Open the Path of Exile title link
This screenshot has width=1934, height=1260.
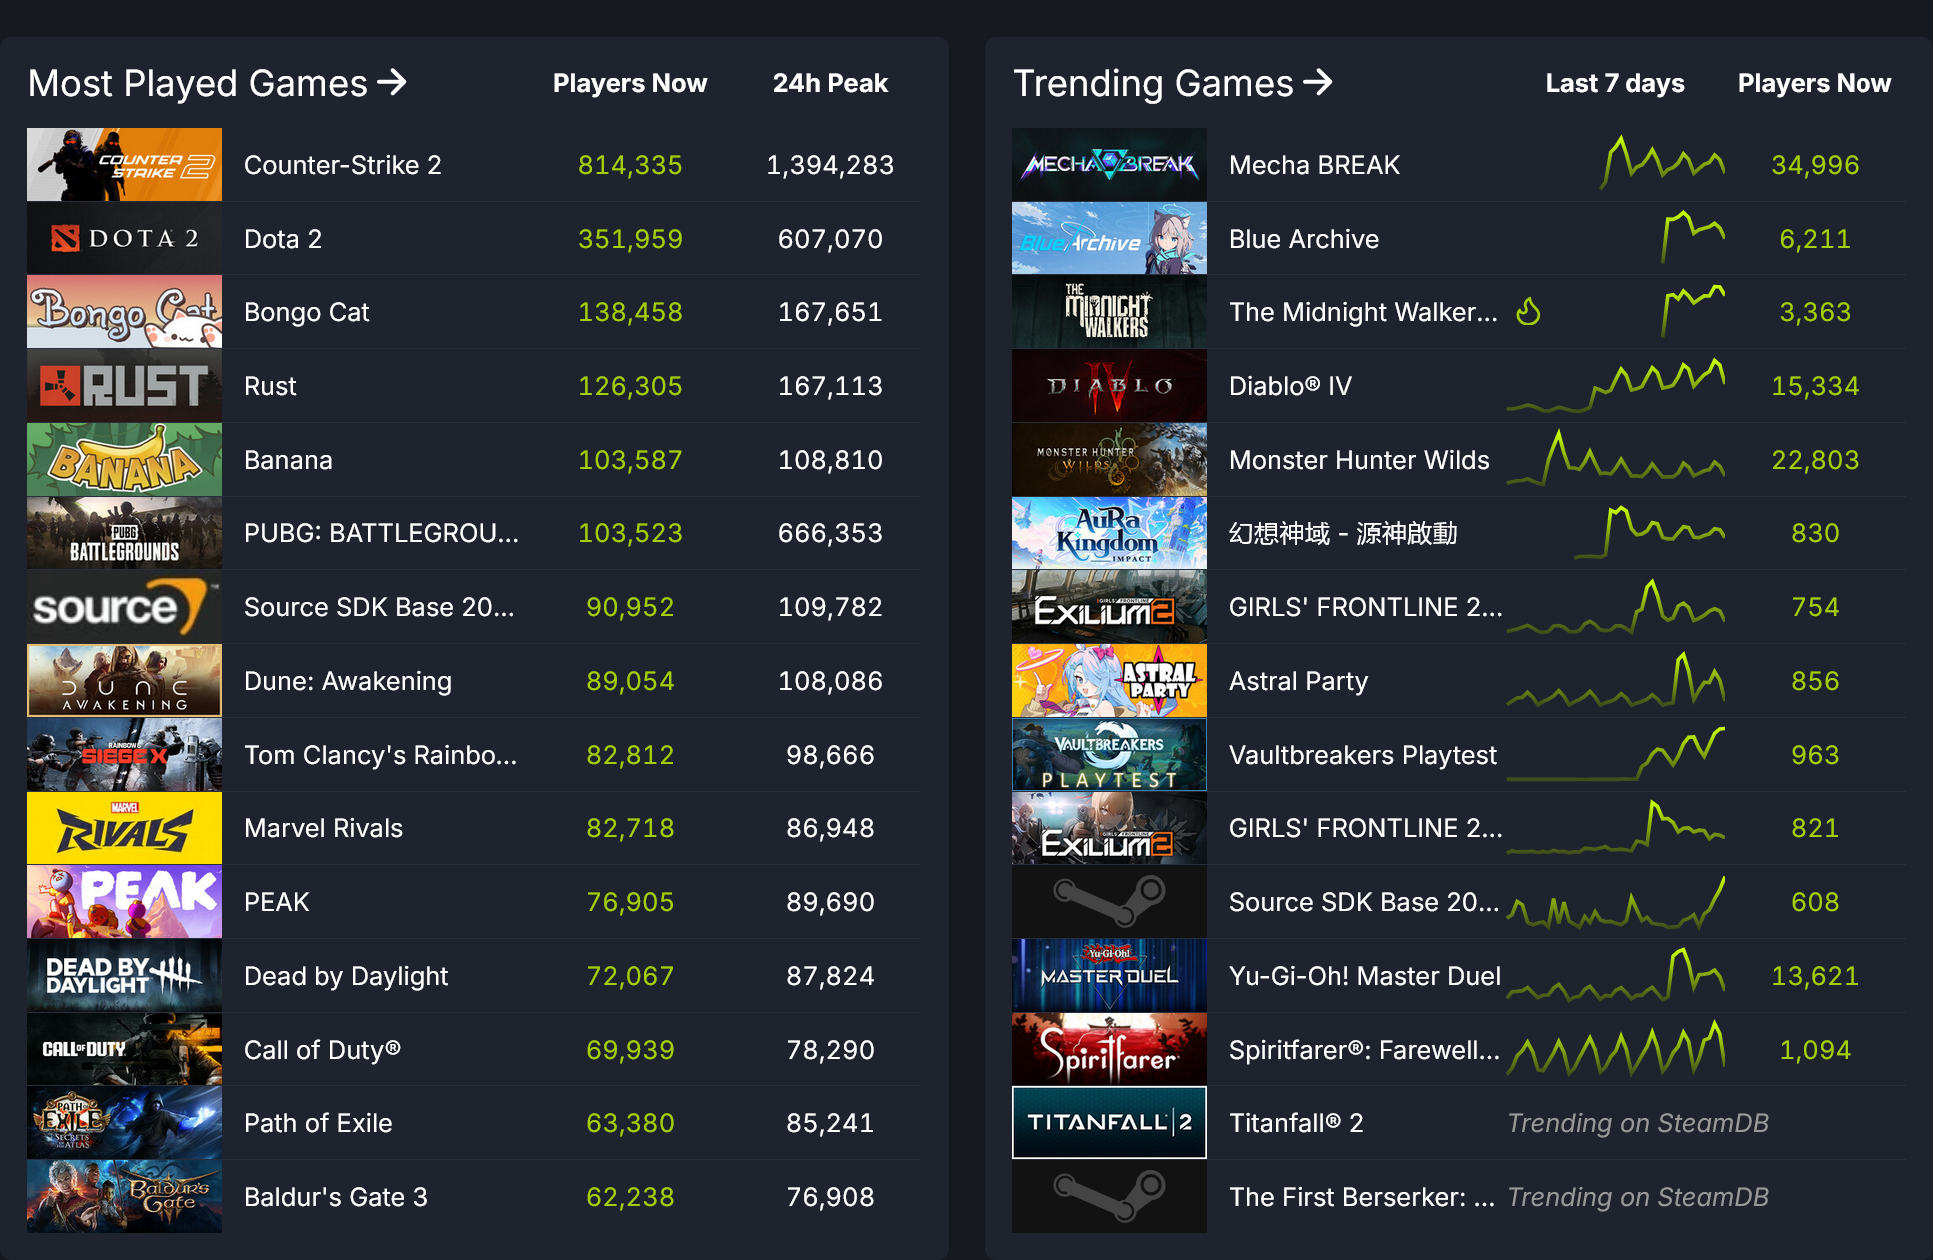click(x=318, y=1123)
